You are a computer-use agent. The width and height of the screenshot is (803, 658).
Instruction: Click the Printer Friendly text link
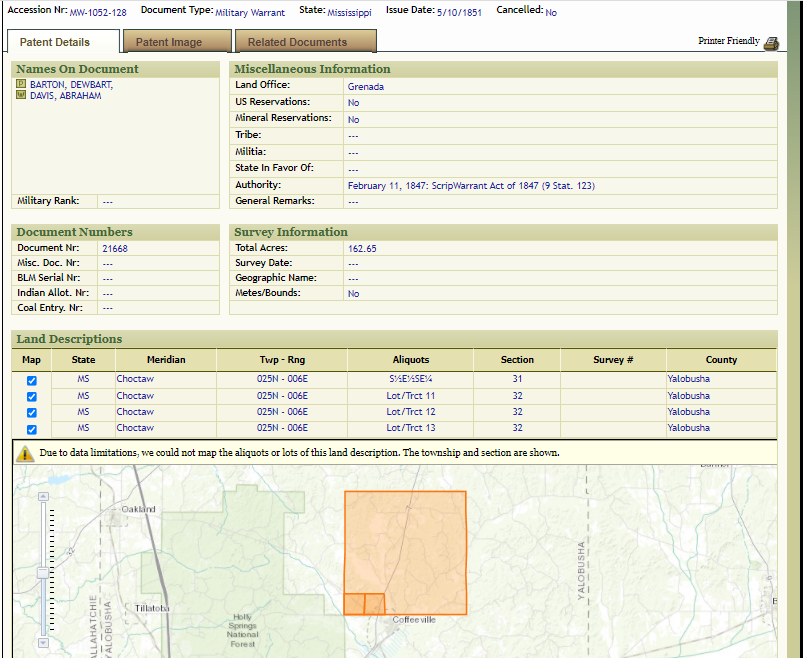click(728, 42)
